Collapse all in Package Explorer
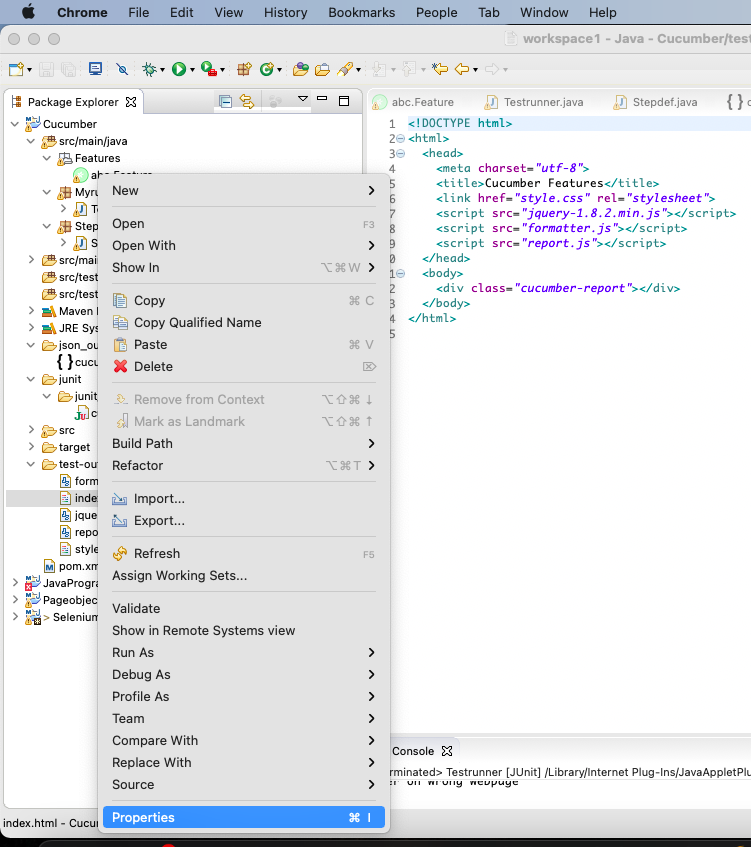Image resolution: width=751 pixels, height=847 pixels. coord(225,102)
